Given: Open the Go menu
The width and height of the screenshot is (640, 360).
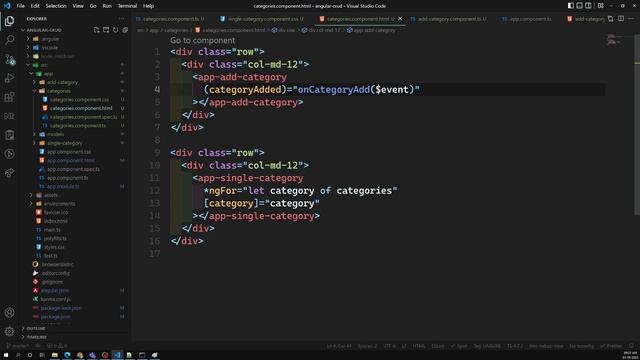Looking at the screenshot, I should [93, 6].
